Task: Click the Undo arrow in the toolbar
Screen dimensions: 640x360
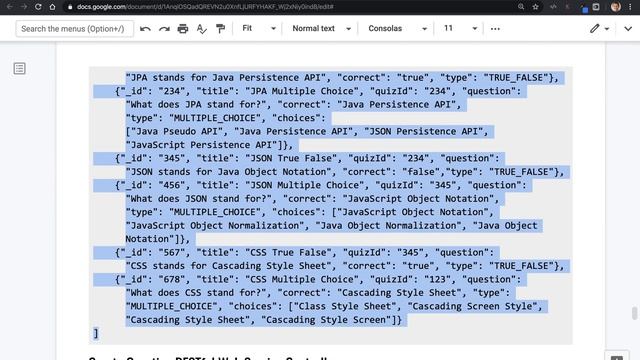Action: click(x=145, y=29)
